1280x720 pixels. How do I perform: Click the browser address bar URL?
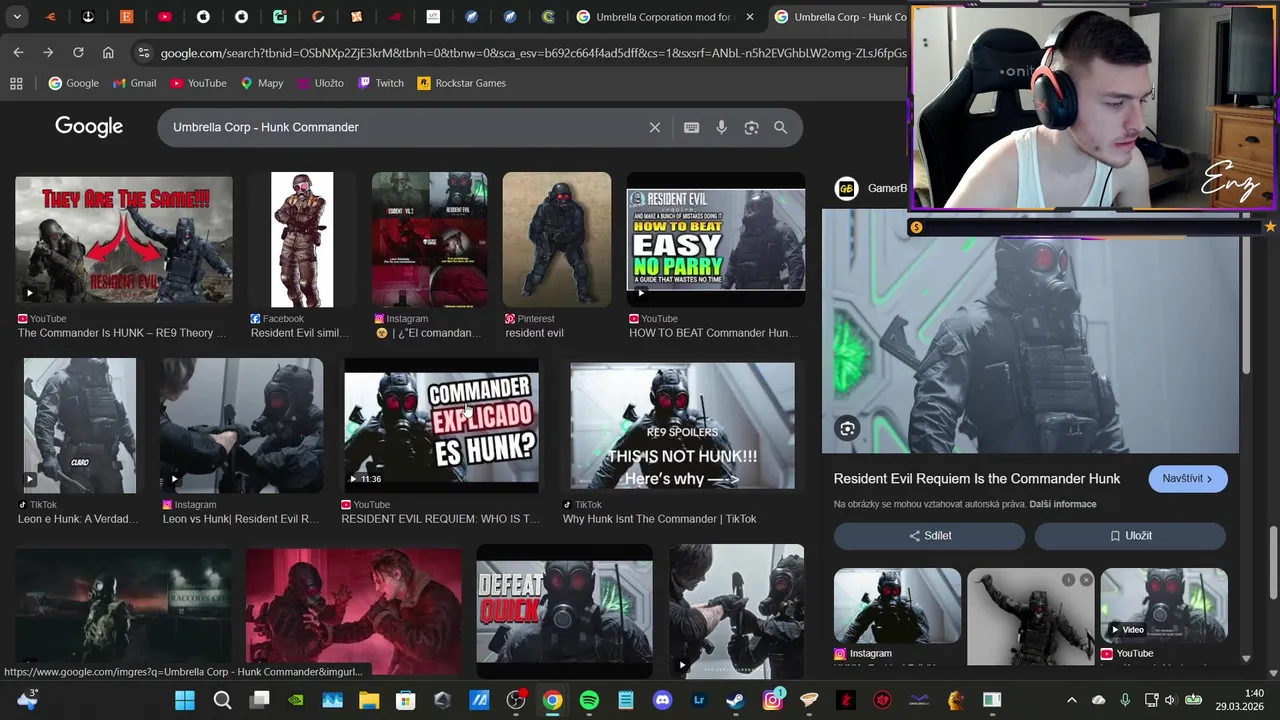533,53
